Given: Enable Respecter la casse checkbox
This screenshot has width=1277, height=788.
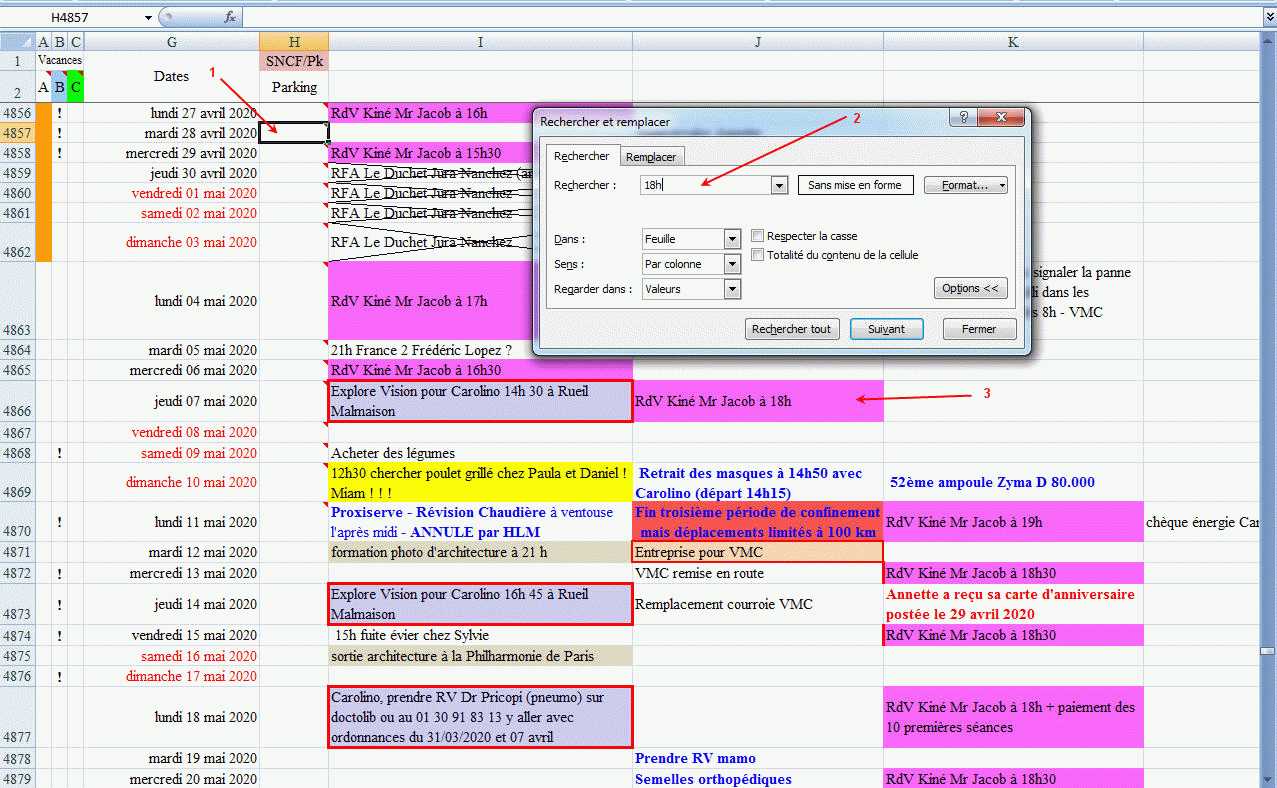Looking at the screenshot, I should pyautogui.click(x=758, y=236).
